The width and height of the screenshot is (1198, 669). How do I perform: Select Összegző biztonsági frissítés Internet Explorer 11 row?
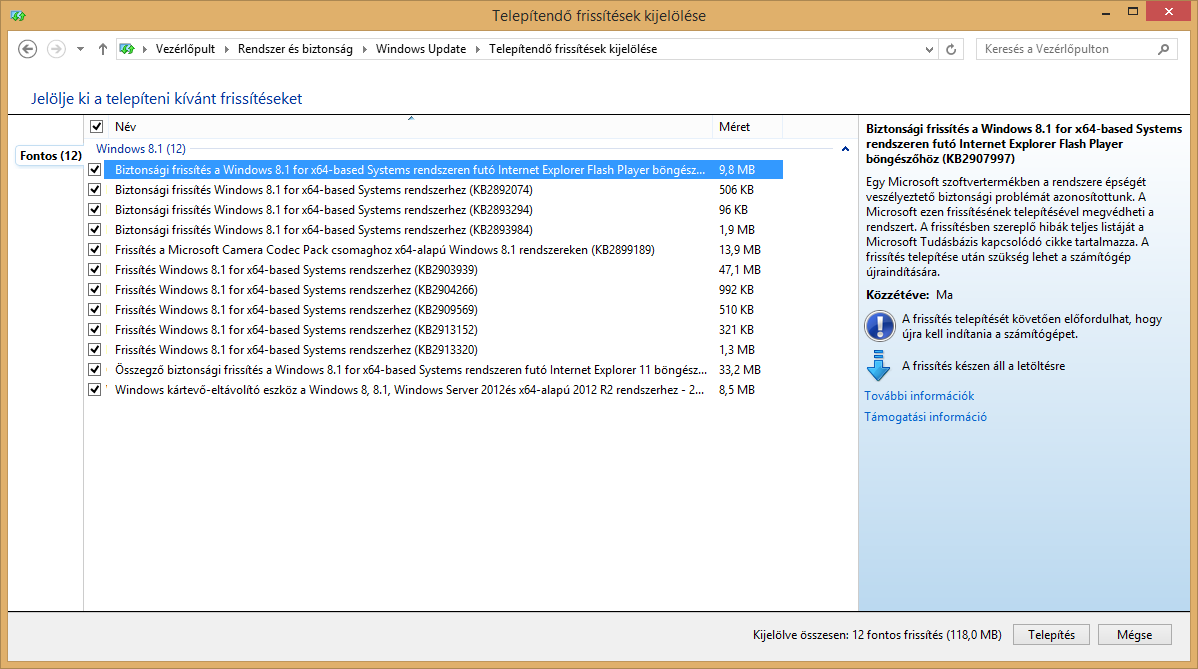[x=445, y=370]
